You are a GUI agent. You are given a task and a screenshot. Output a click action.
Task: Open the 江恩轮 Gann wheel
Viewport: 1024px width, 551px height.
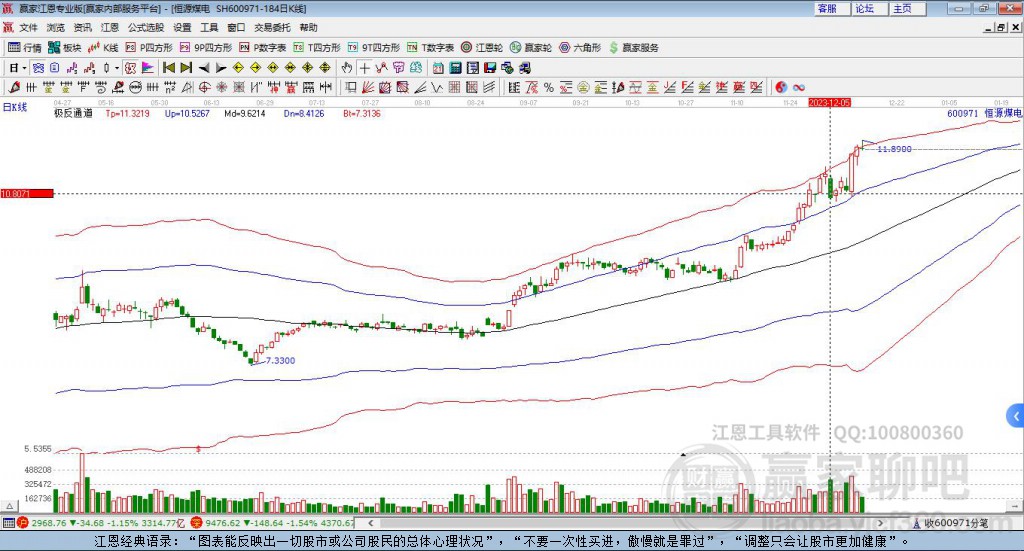(482, 48)
